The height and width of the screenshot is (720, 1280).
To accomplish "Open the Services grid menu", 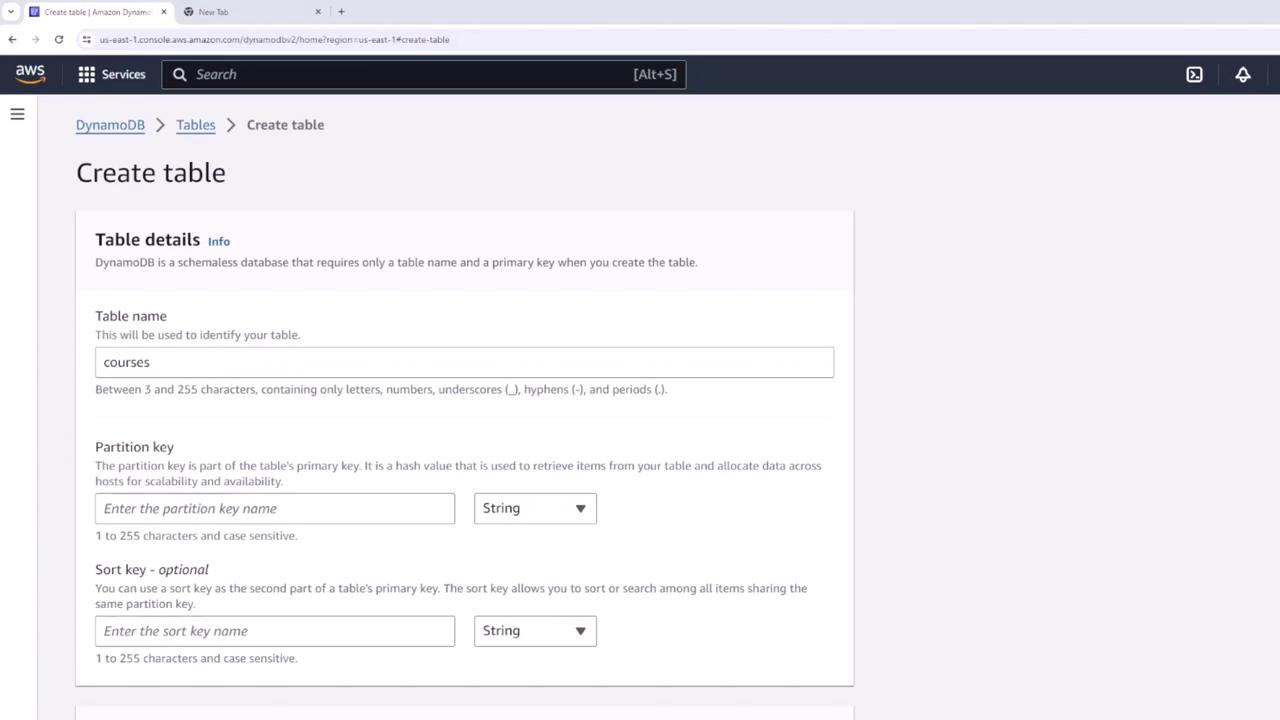I will [112, 74].
